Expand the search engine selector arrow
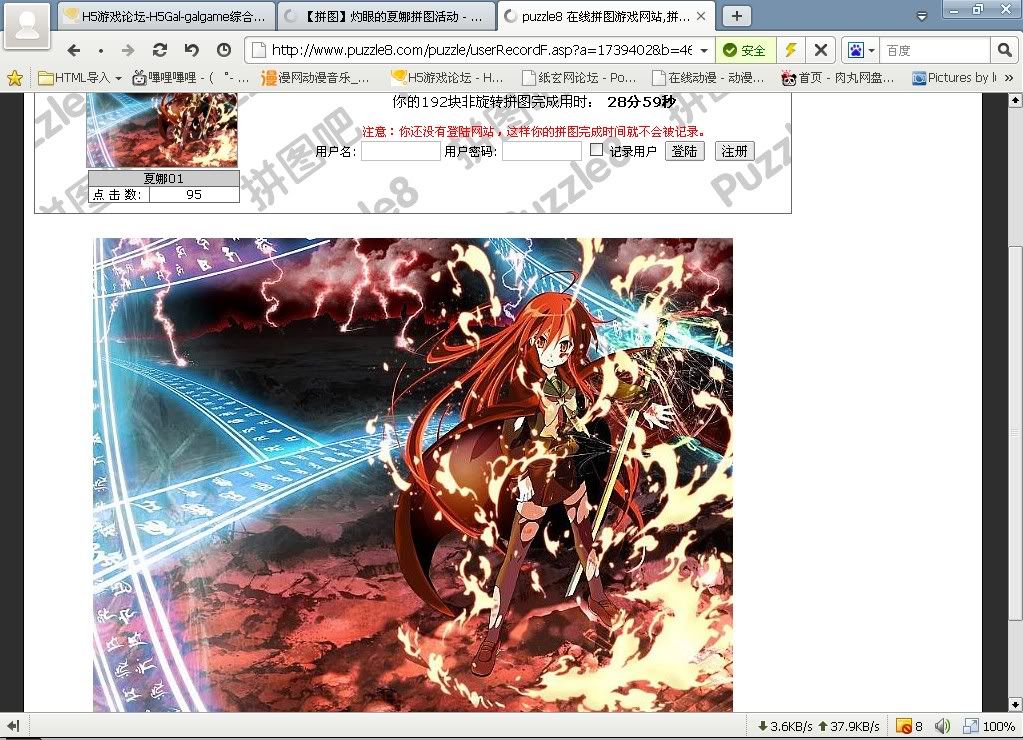 [872, 50]
